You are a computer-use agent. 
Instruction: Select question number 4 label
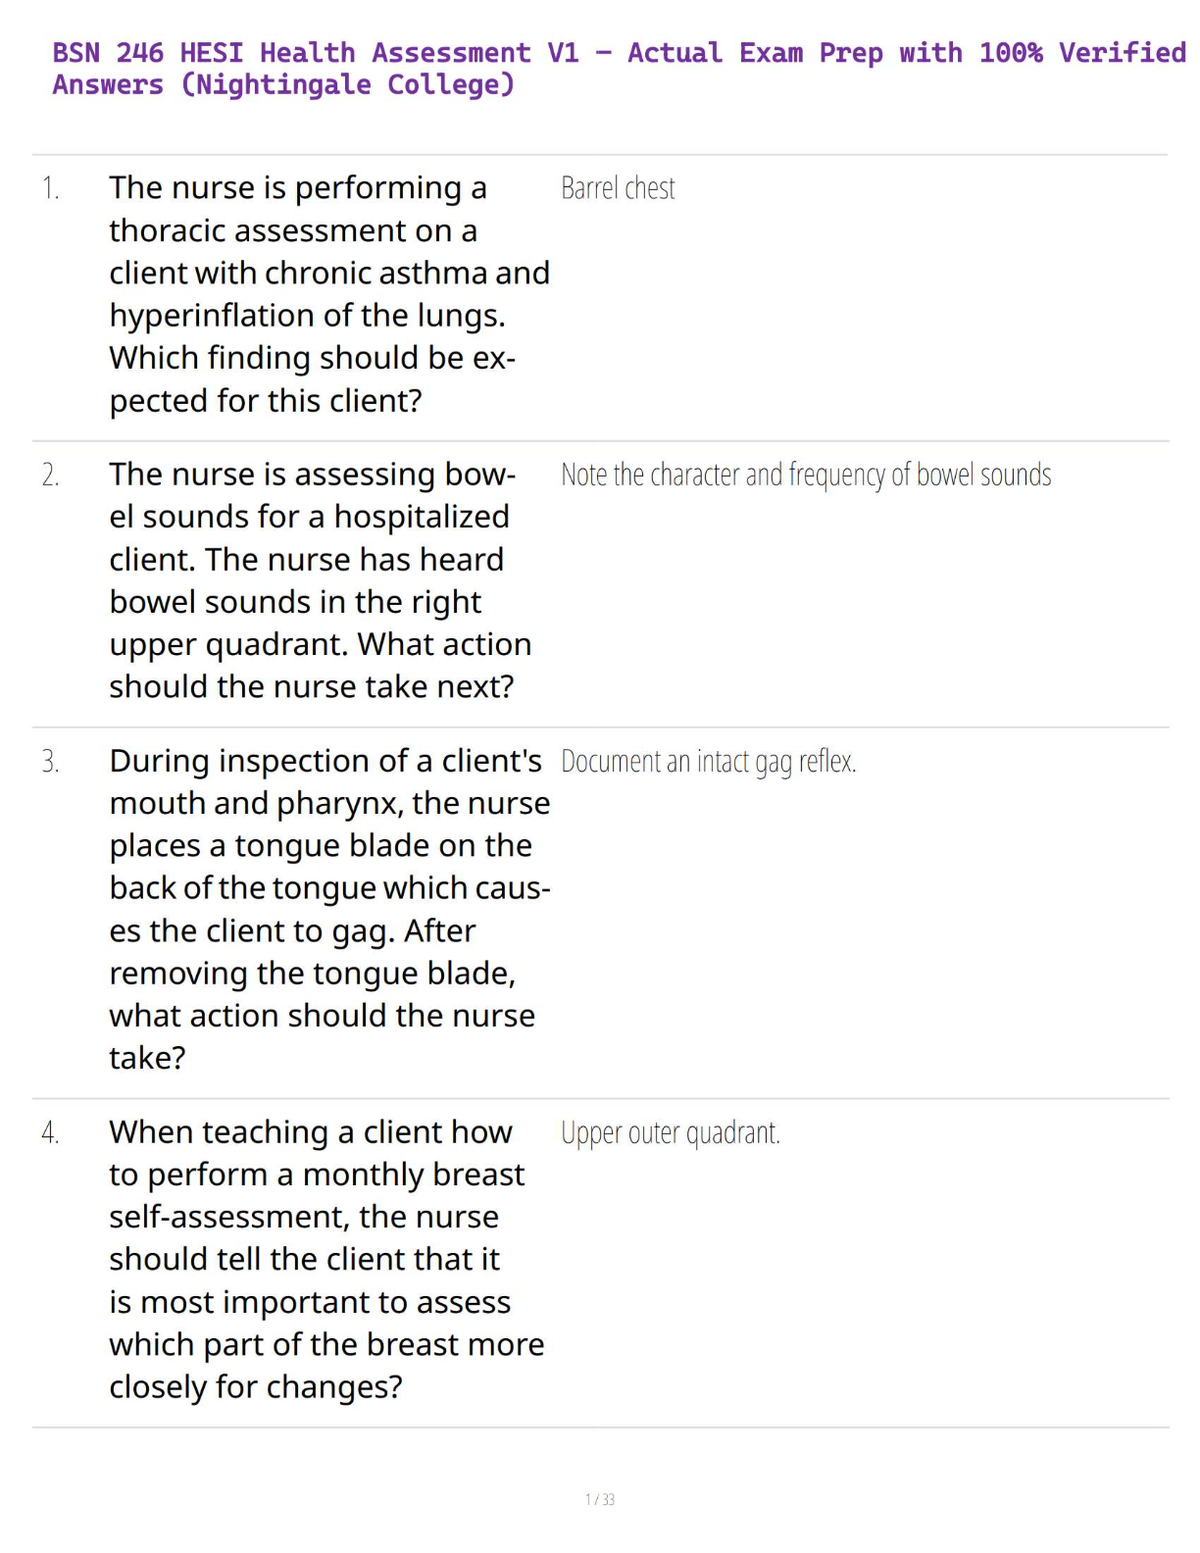50,1132
